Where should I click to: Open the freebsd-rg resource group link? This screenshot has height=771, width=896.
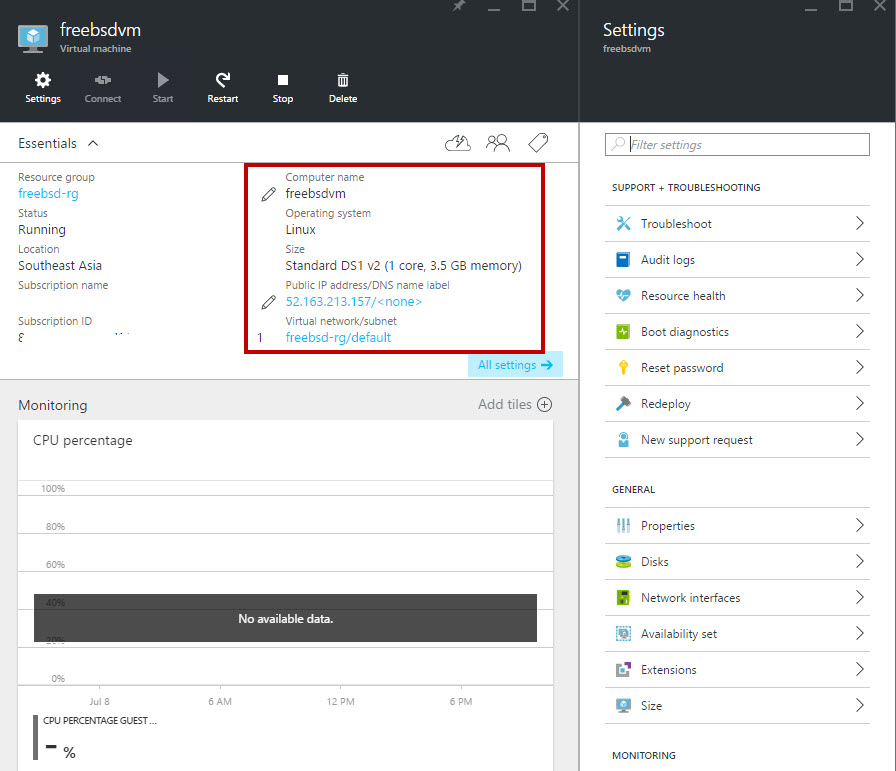click(x=49, y=194)
